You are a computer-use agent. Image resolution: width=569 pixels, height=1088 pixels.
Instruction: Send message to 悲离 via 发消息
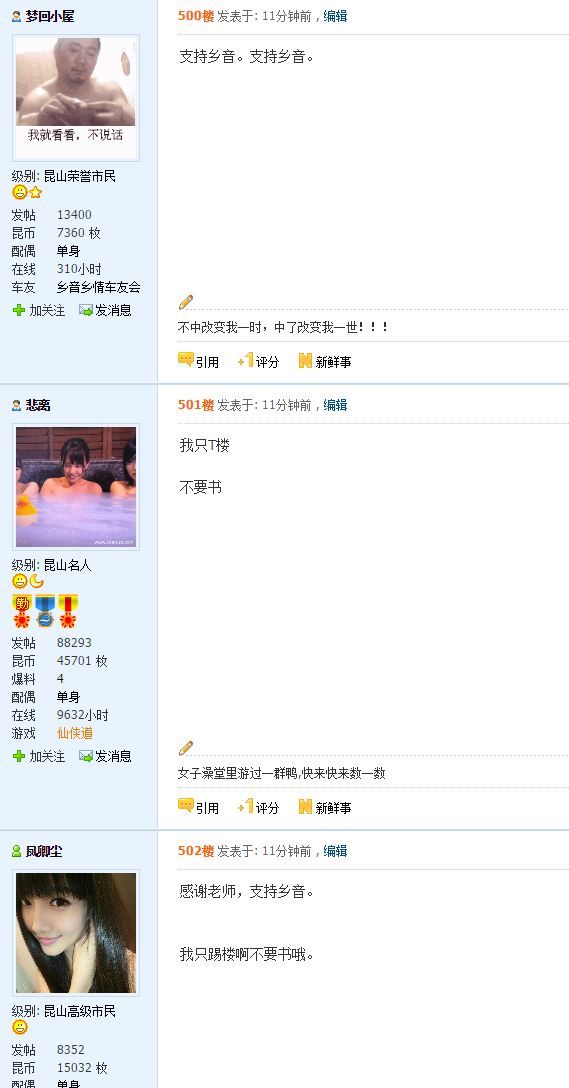[105, 756]
